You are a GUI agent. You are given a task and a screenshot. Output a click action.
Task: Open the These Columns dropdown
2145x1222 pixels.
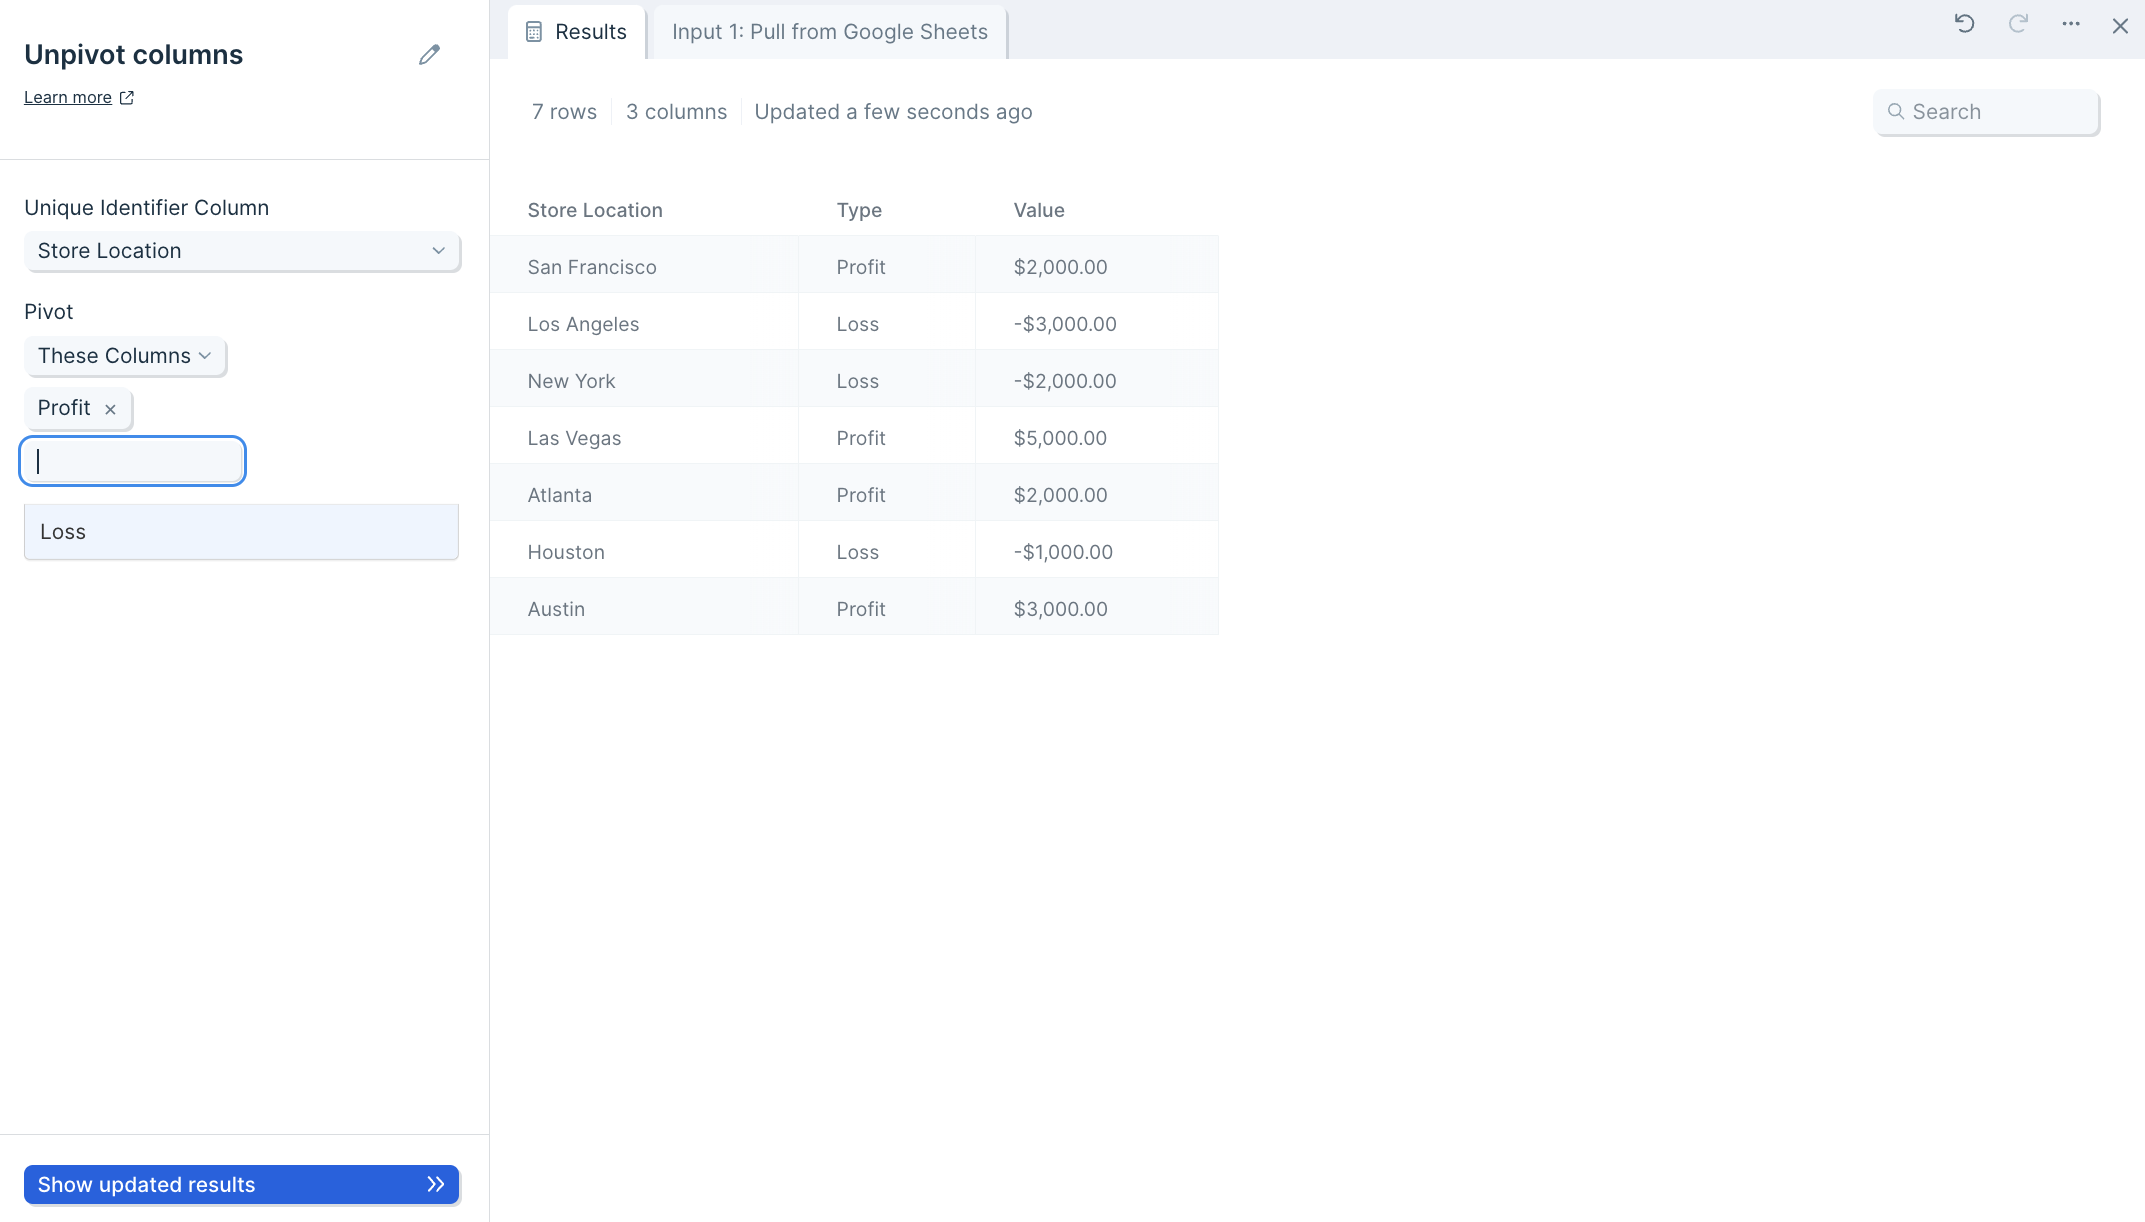[125, 356]
